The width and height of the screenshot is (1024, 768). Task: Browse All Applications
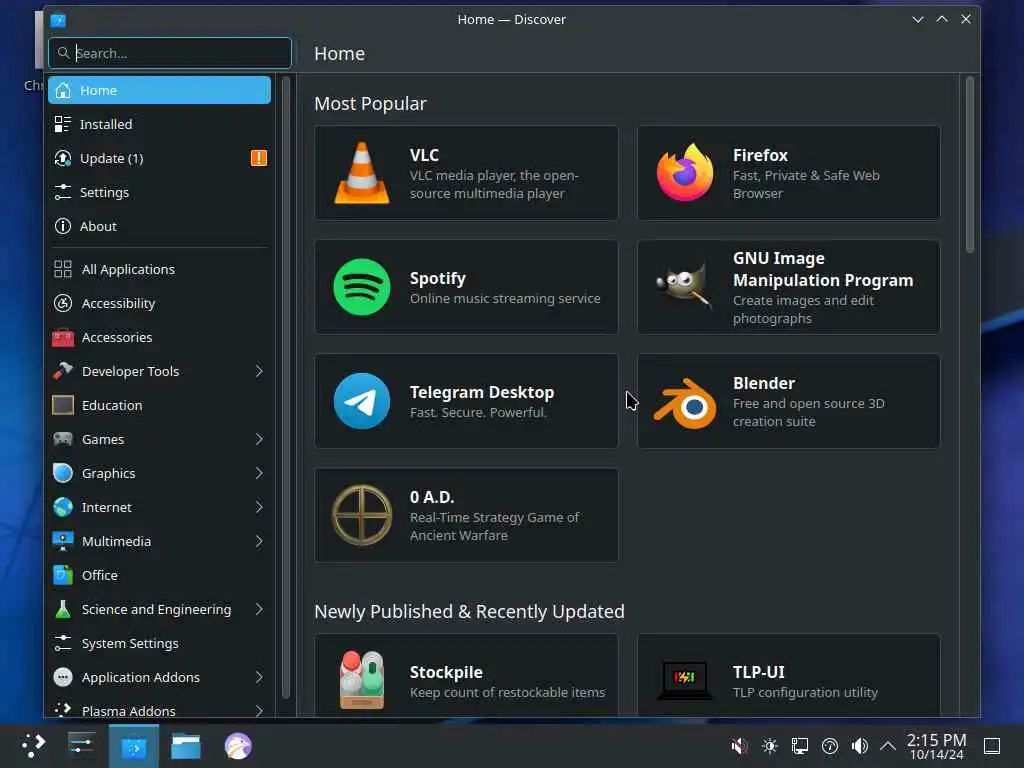[x=159, y=269]
